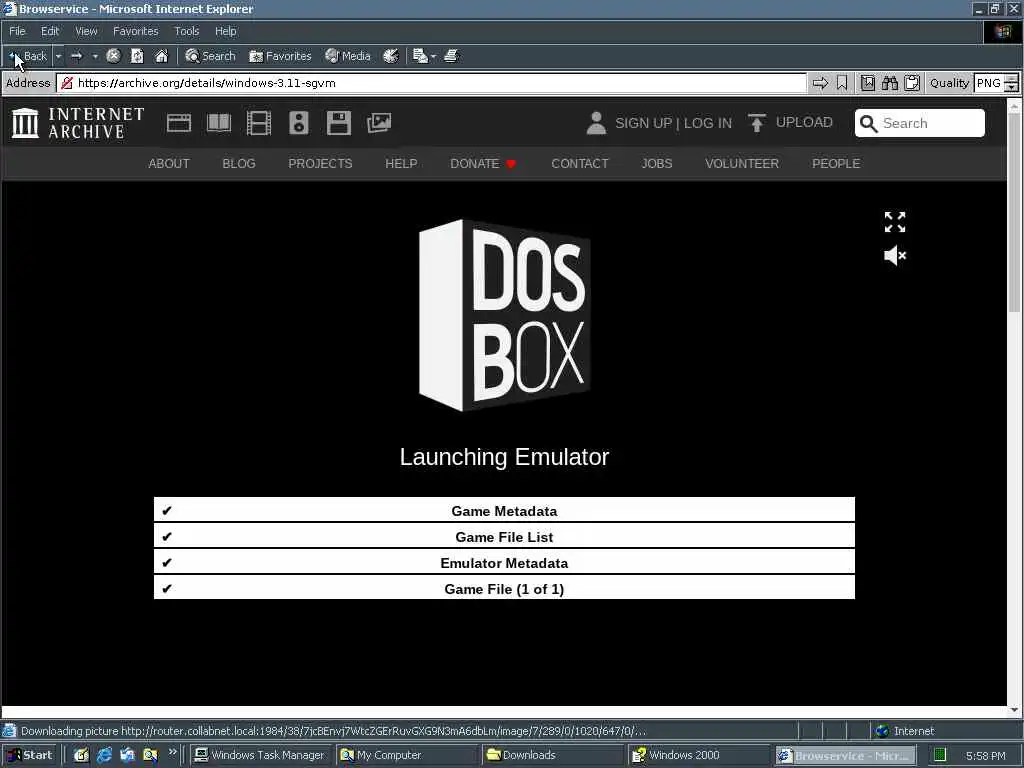This screenshot has height=768, width=1024.
Task: Open the Tools menu
Action: coord(186,31)
